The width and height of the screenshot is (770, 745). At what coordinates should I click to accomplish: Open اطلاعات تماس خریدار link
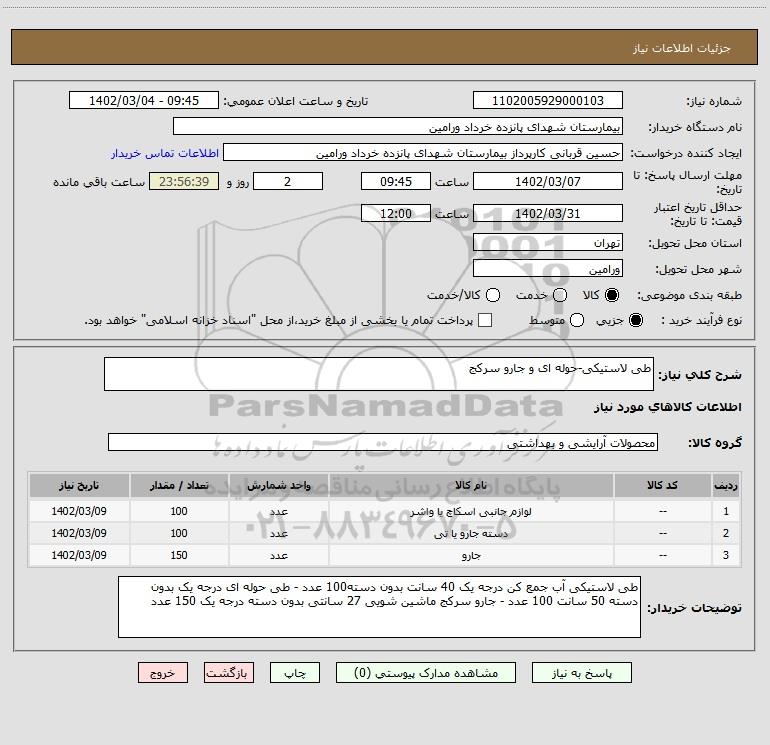(x=165, y=153)
